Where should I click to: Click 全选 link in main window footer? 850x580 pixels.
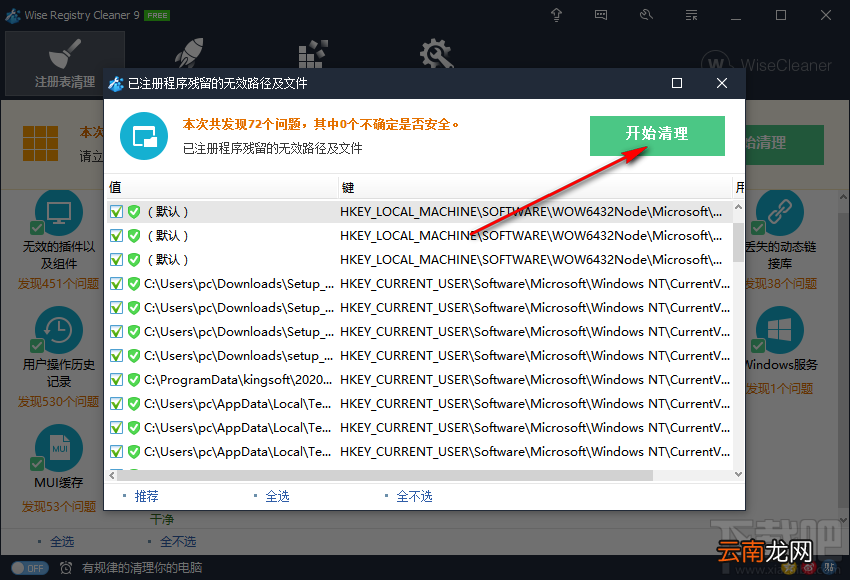tap(62, 542)
